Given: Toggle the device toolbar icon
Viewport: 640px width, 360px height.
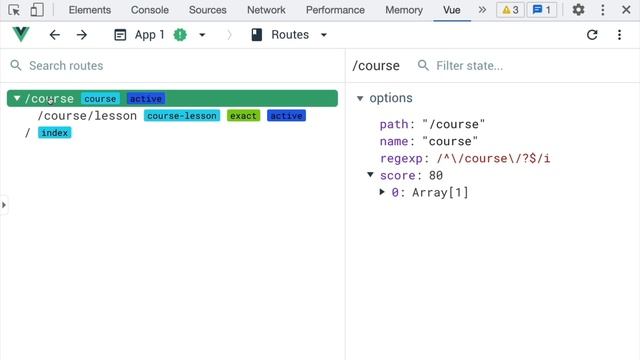Looking at the screenshot, I should tap(37, 10).
